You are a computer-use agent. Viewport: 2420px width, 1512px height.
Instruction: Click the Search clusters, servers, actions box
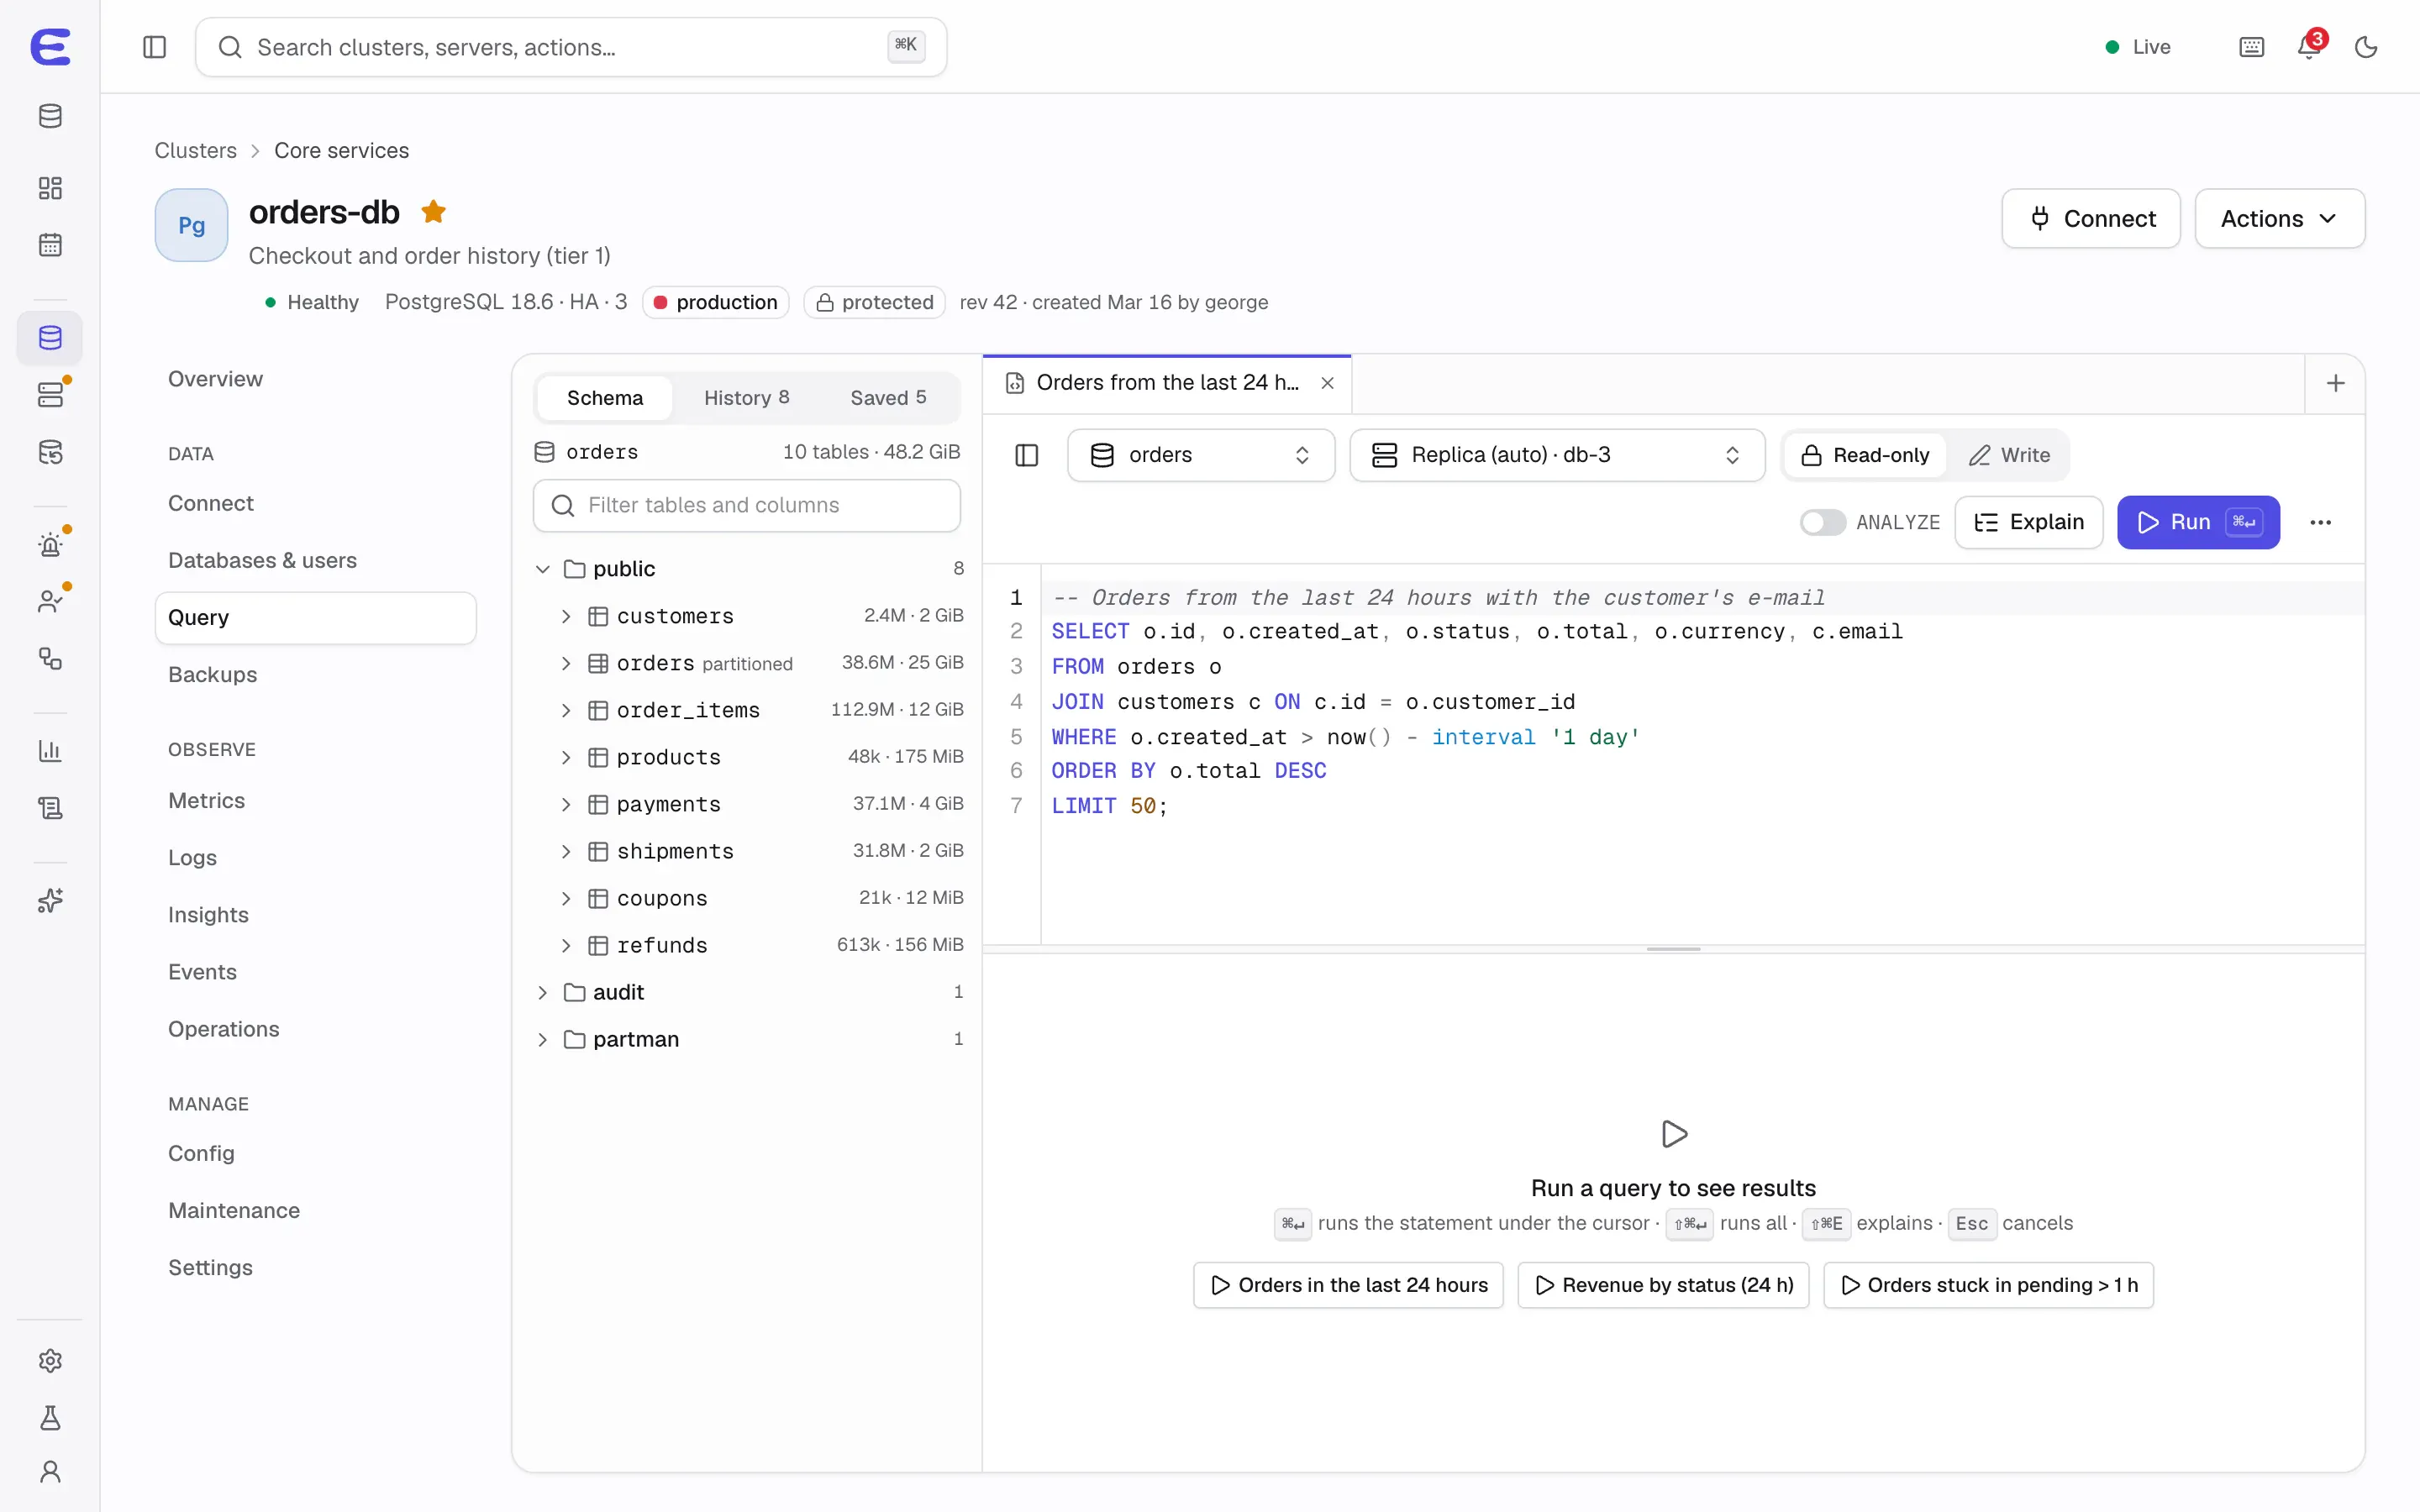click(x=571, y=47)
